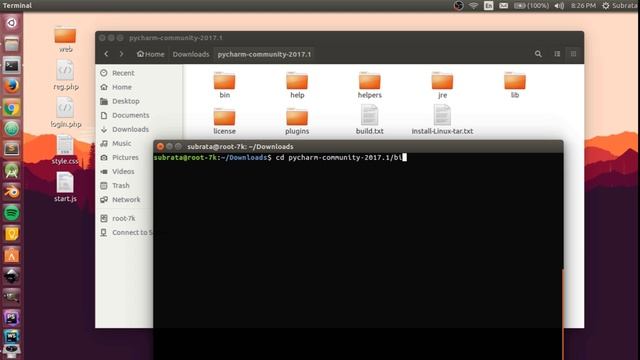Viewport: 640px width, 360px height.
Task: Select the lib folder
Action: click(x=515, y=85)
